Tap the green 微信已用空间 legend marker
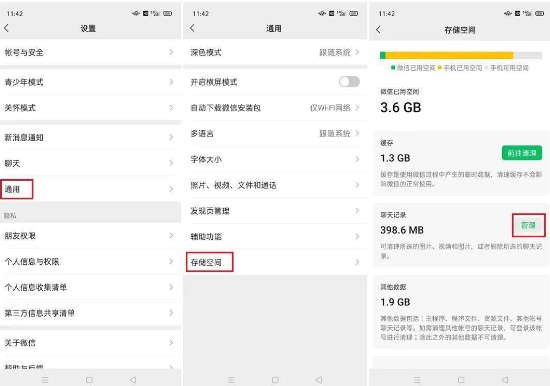Screen dimensions: 550x386 coord(393,68)
